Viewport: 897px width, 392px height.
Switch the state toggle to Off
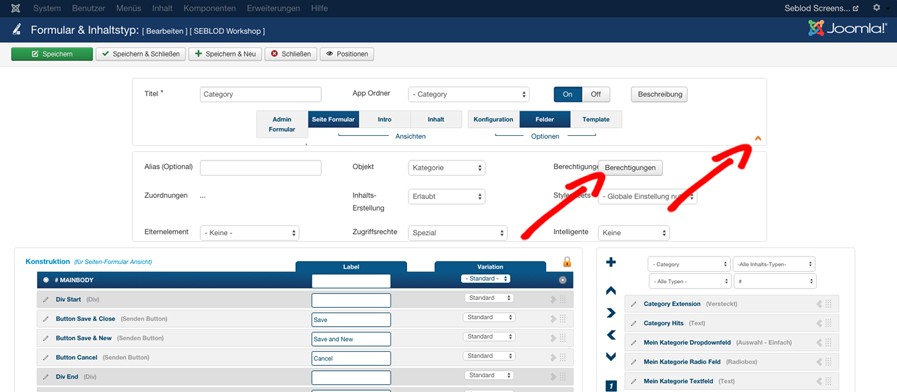[596, 94]
